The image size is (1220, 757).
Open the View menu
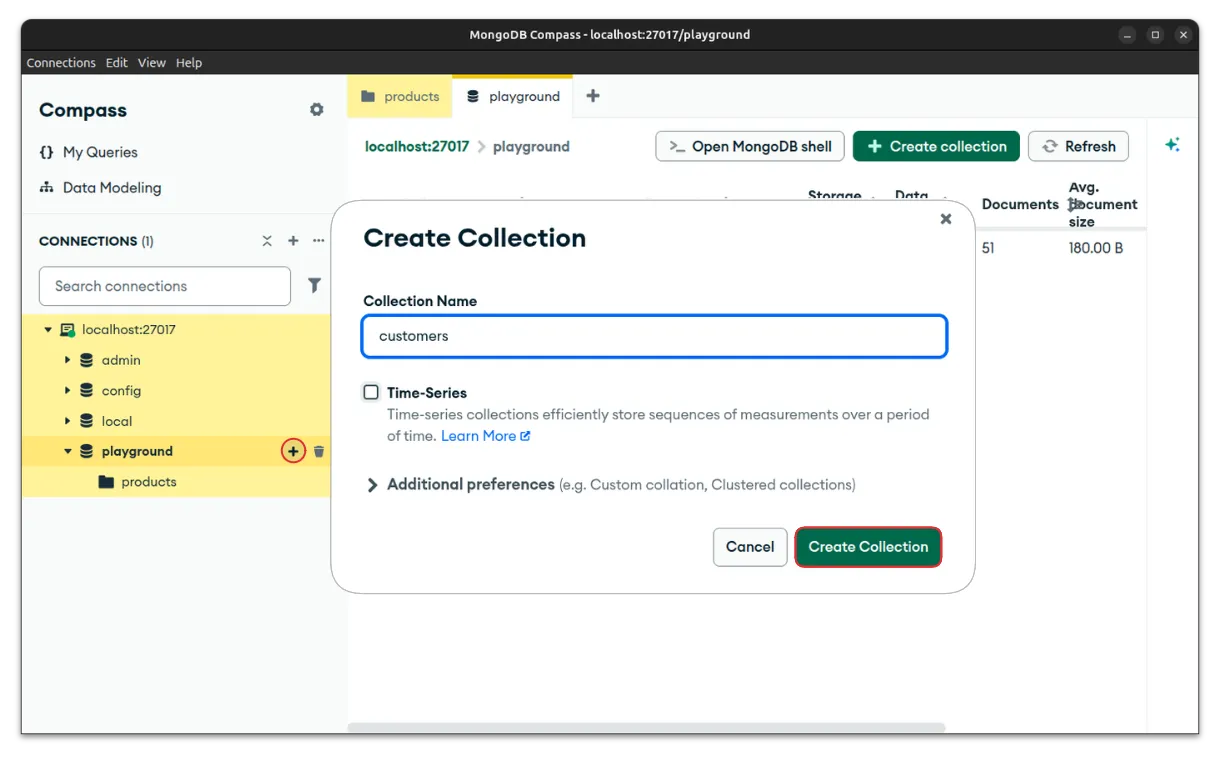tap(152, 63)
